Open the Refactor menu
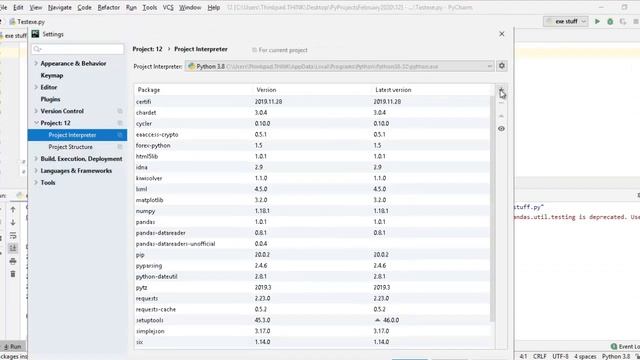 [x=109, y=7]
